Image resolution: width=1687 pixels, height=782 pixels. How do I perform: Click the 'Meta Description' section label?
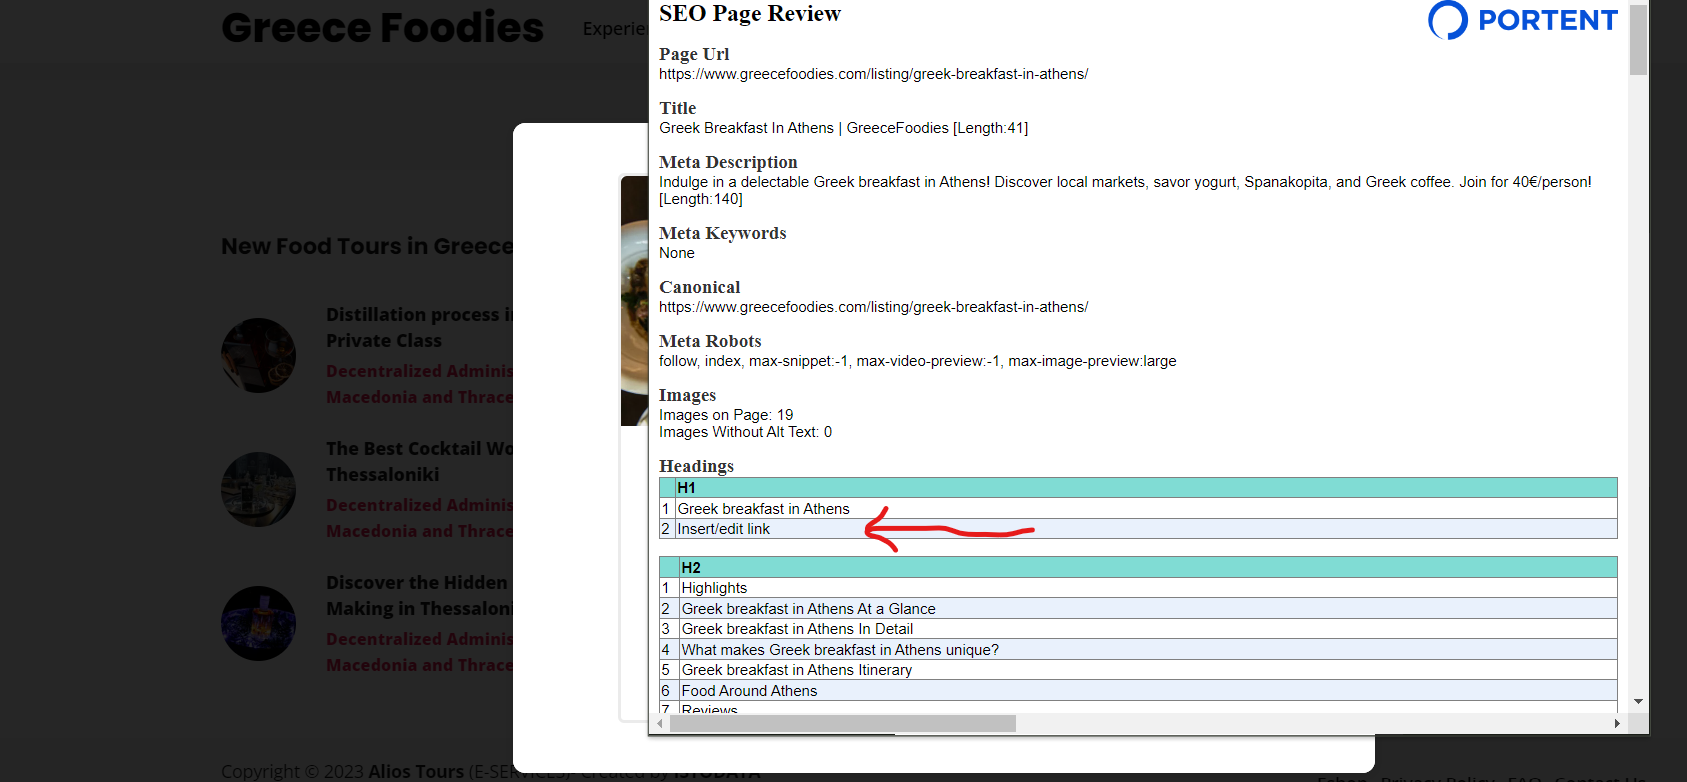728,162
